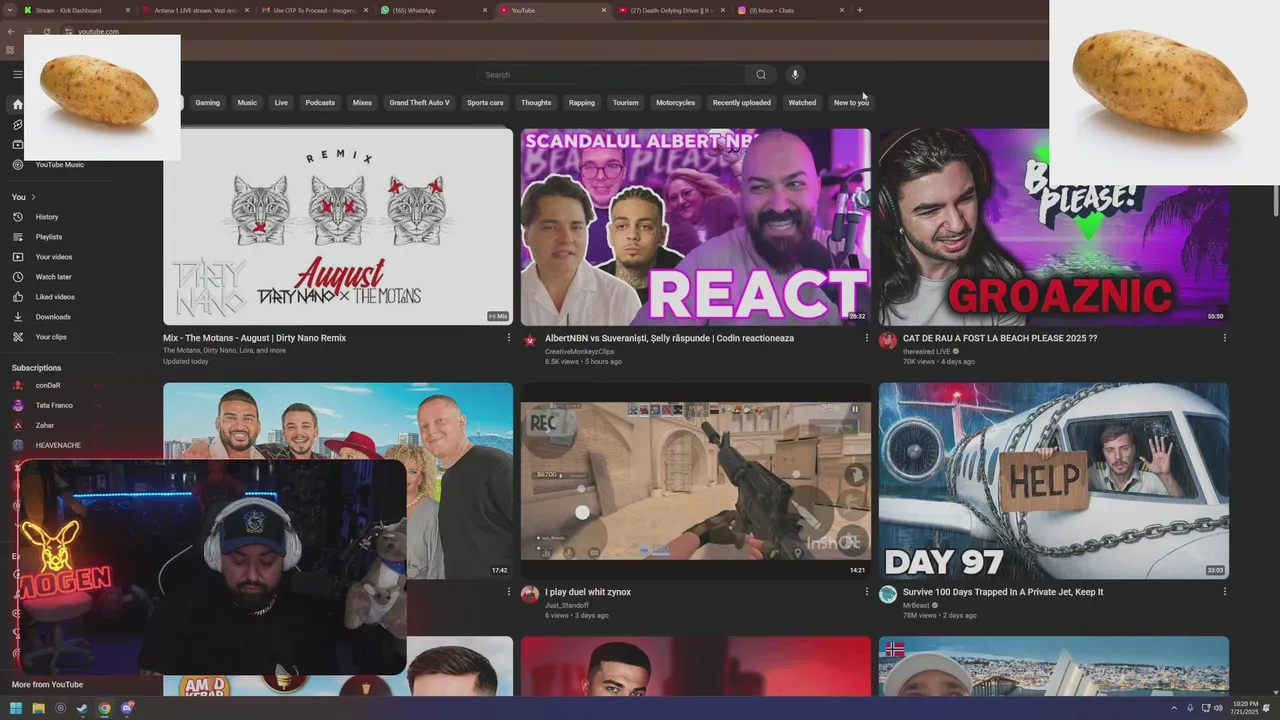Viewport: 1280px width, 720px height.
Task: Show hidden system tray icons
Action: 1174,709
